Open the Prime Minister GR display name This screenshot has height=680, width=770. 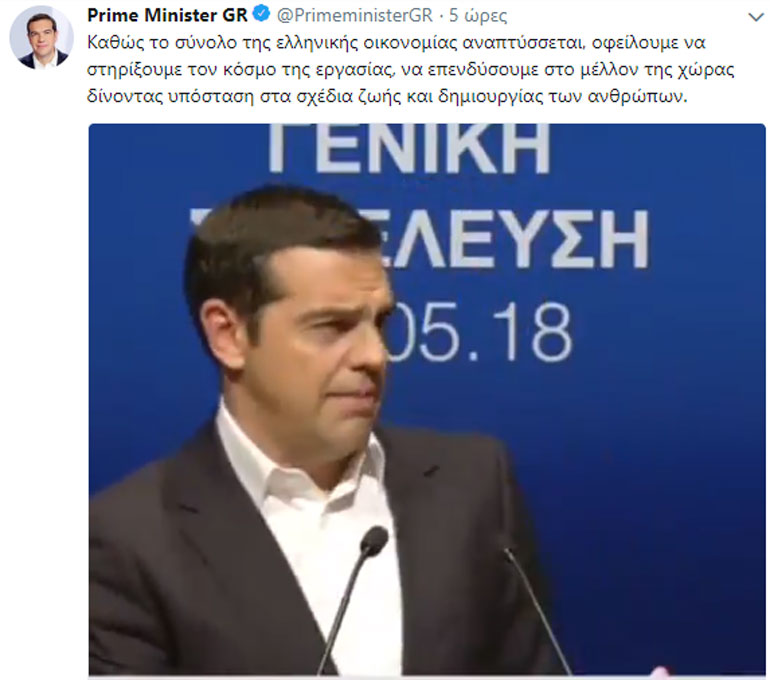pyautogui.click(x=167, y=15)
